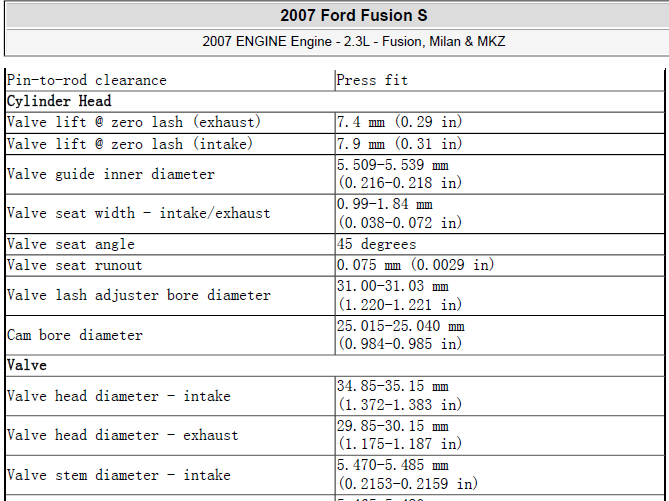The image size is (669, 501).
Task: Select the exhaust valve lift row label
Action: (134, 122)
